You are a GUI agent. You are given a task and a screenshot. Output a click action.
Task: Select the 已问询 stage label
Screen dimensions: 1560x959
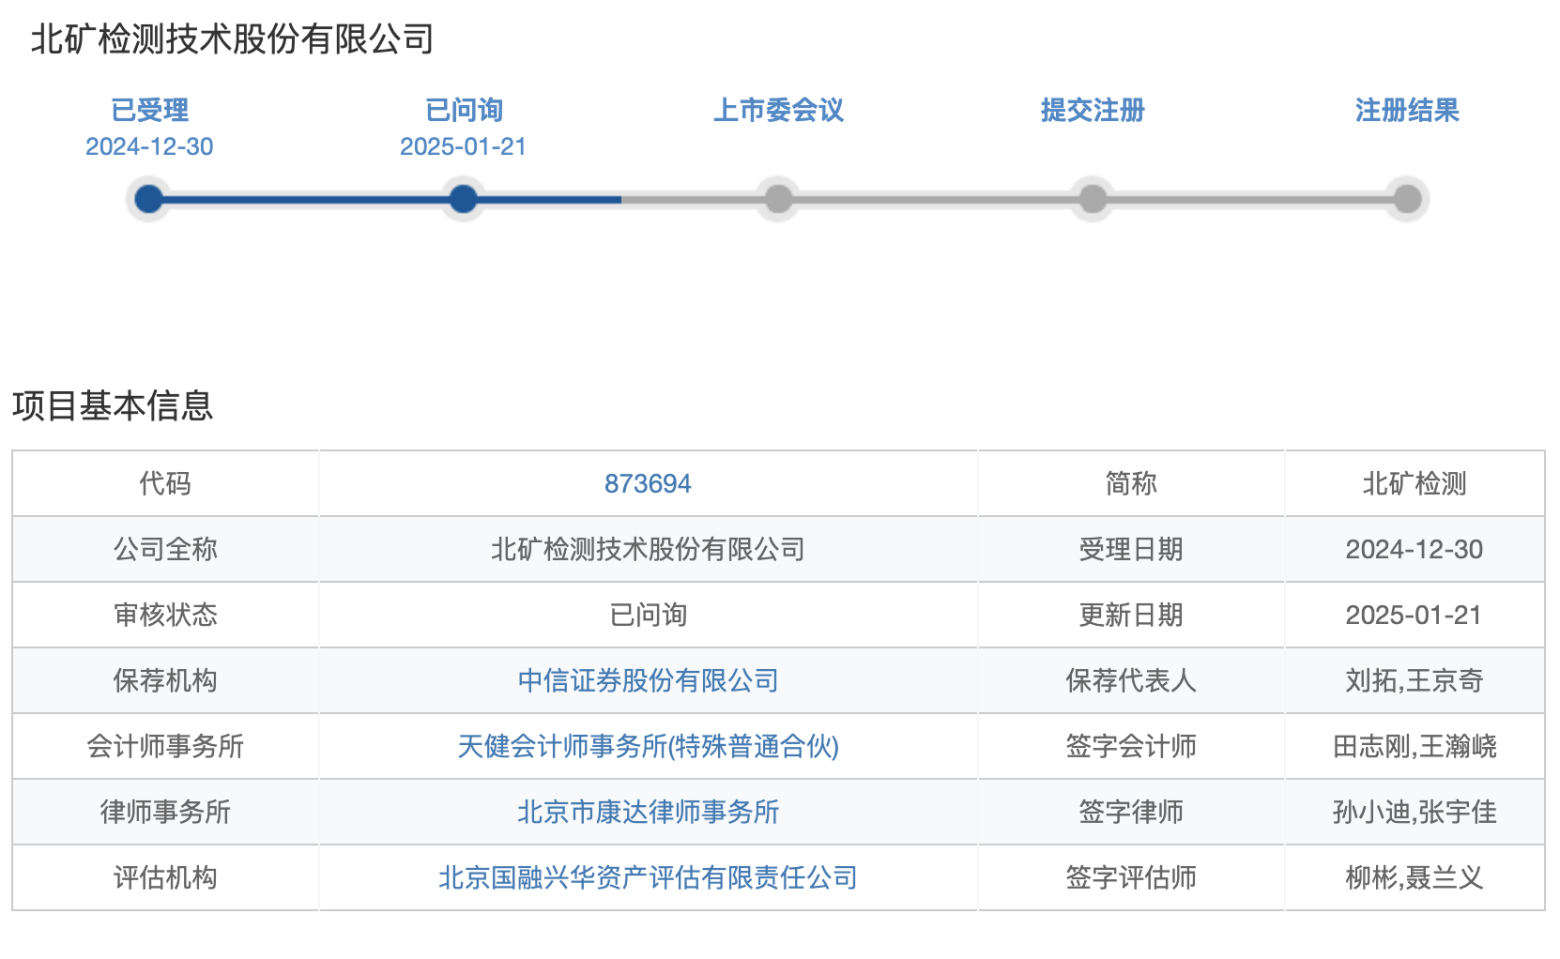point(464,110)
